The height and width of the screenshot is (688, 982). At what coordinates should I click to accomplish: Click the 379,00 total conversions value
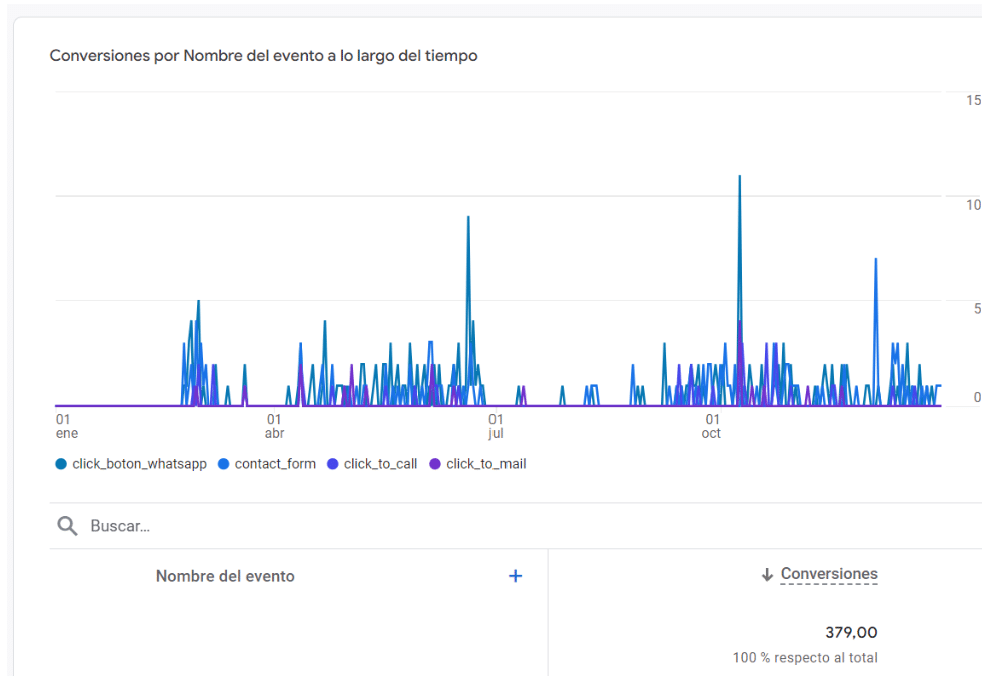pos(851,632)
